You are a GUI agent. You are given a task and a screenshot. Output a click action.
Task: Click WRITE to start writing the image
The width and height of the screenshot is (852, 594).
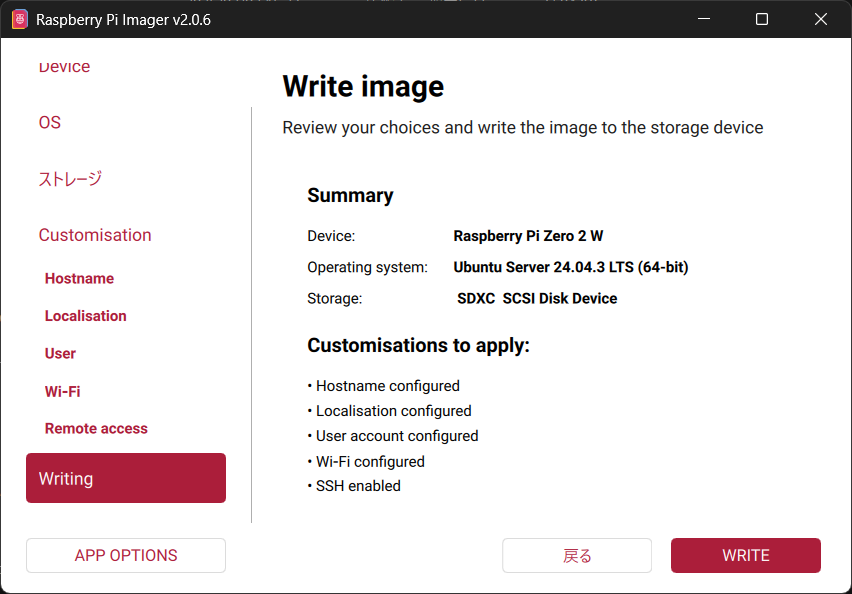click(745, 556)
